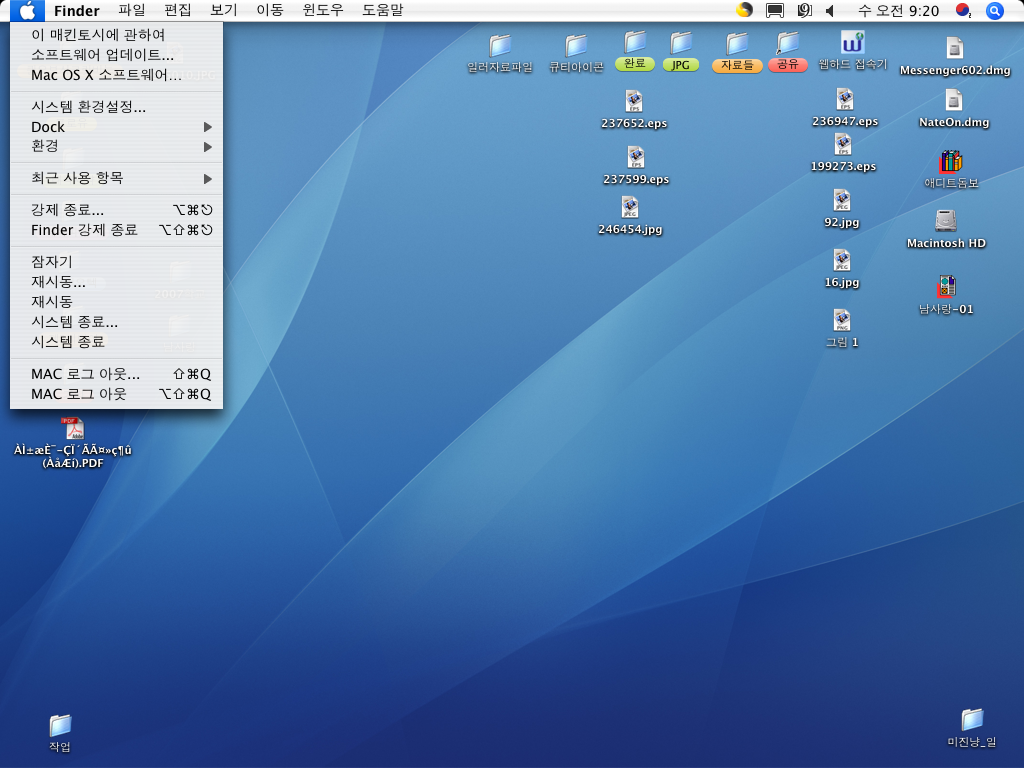Click the clock showing 오전 9:20
1024x768 pixels.
coord(898,11)
